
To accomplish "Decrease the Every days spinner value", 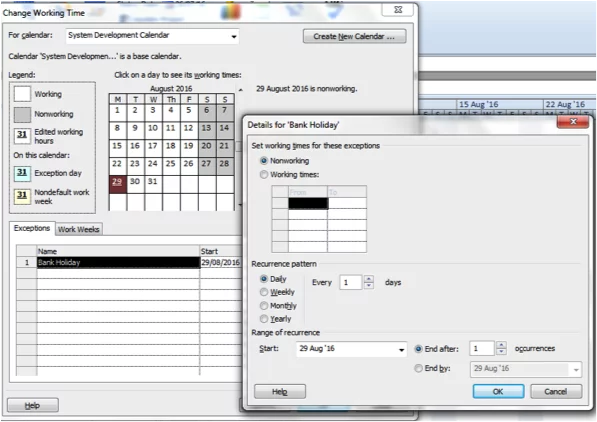I will point(368,285).
